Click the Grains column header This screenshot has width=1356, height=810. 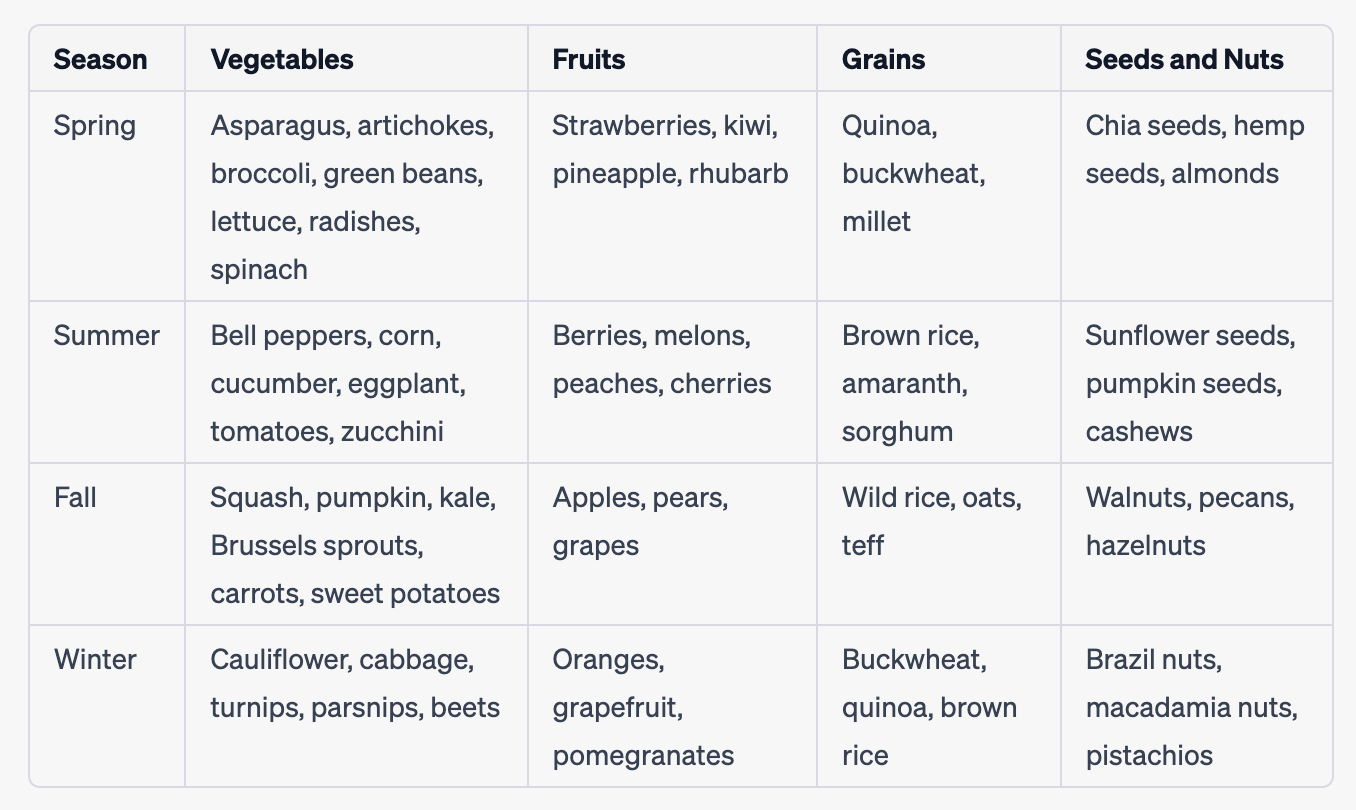point(883,59)
